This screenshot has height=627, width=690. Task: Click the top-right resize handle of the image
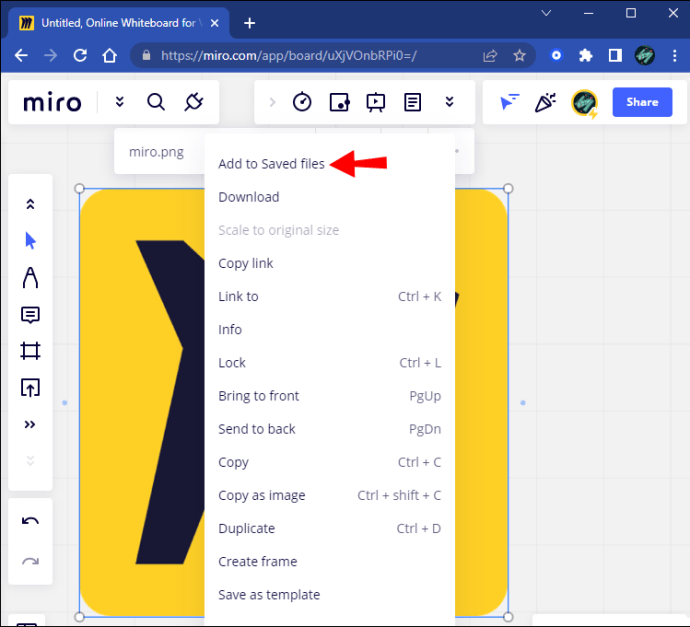tap(508, 188)
